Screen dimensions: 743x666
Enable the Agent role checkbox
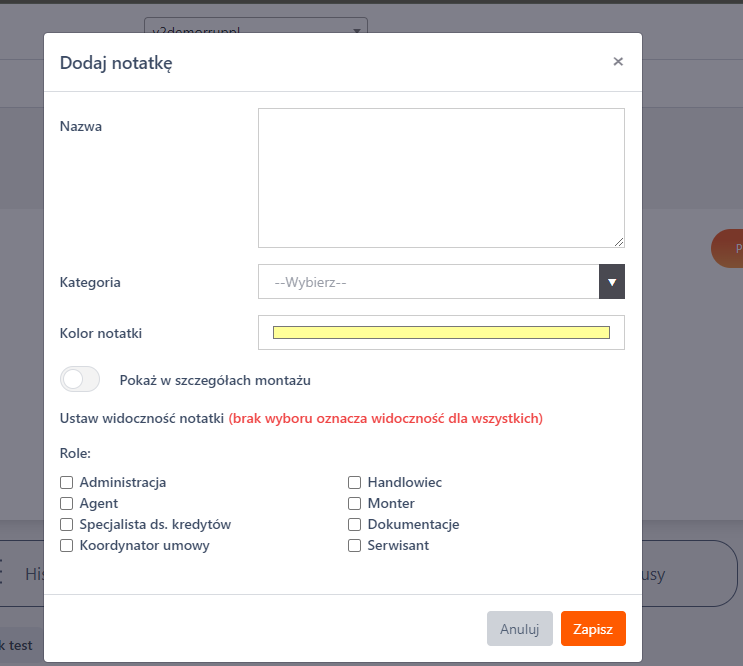[67, 503]
